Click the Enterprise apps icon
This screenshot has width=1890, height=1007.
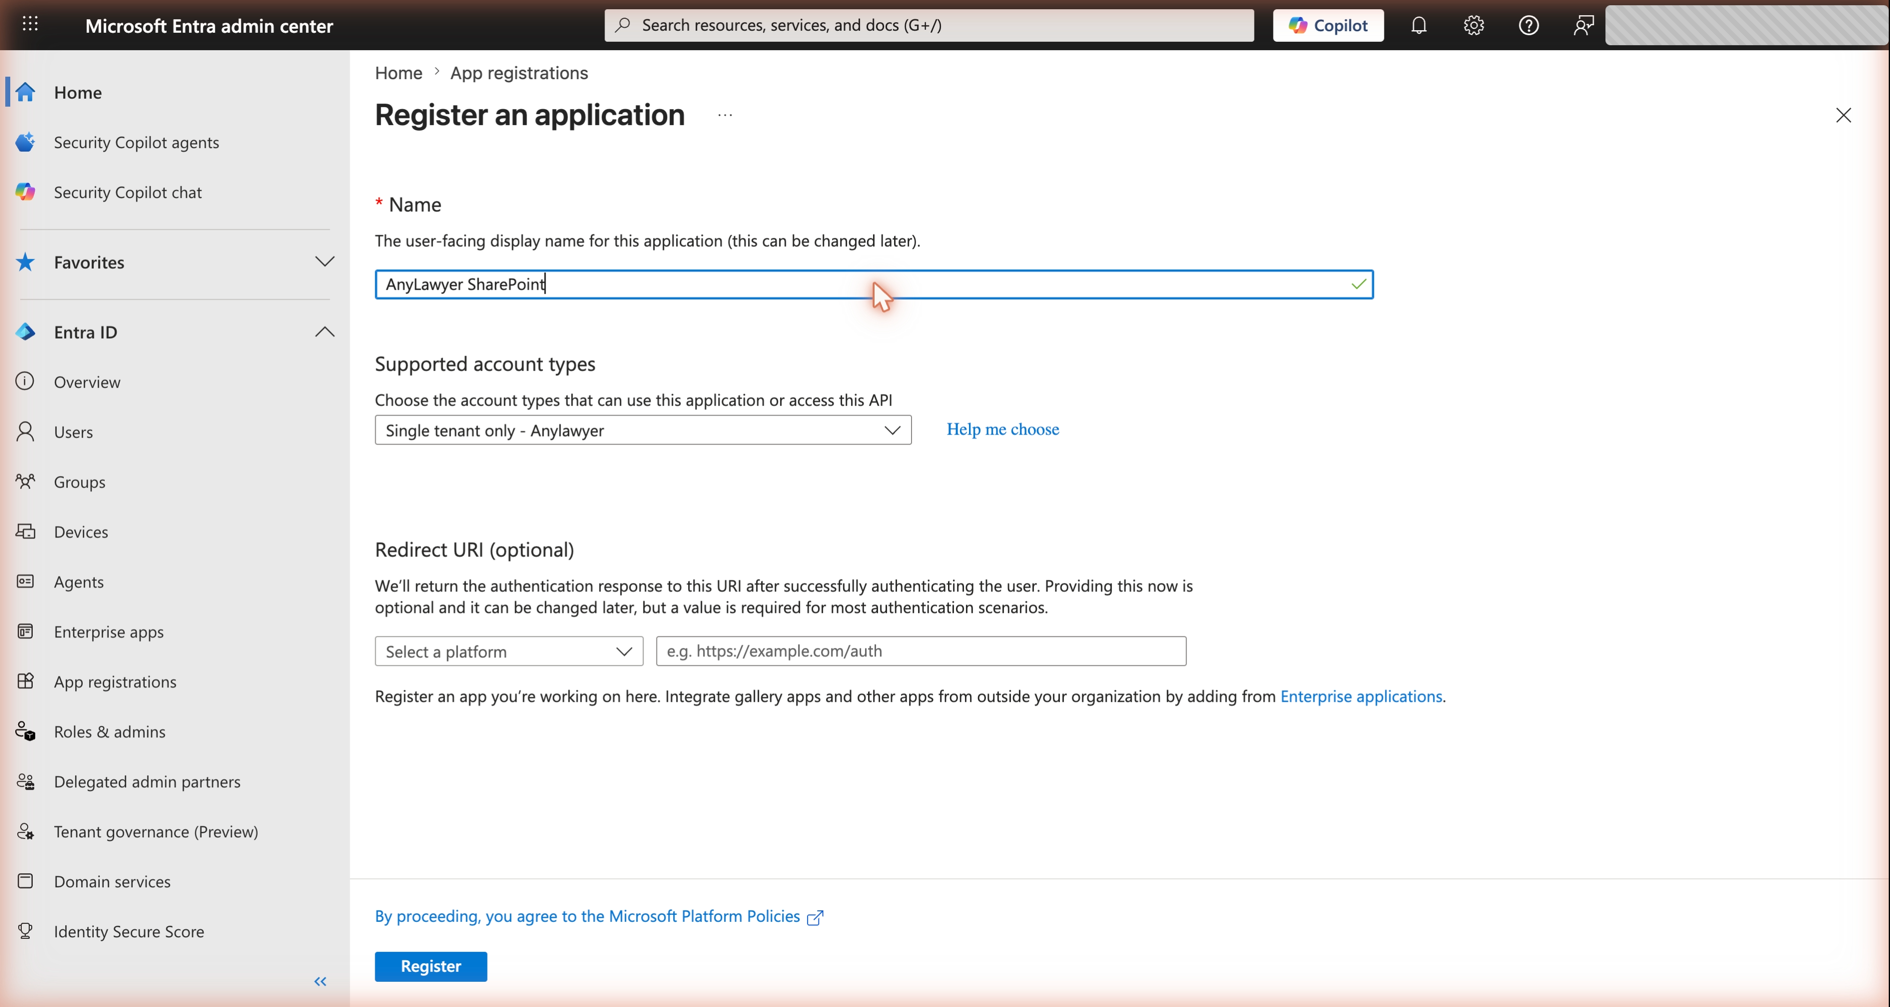pyautogui.click(x=26, y=632)
